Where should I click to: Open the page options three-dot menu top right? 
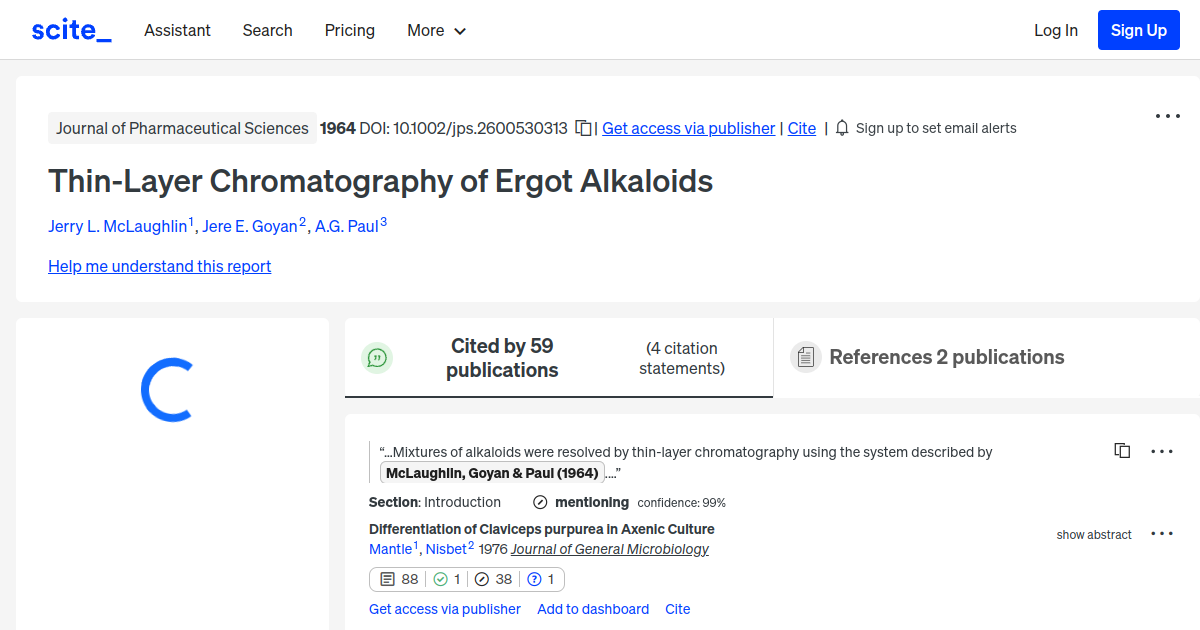pyautogui.click(x=1167, y=116)
